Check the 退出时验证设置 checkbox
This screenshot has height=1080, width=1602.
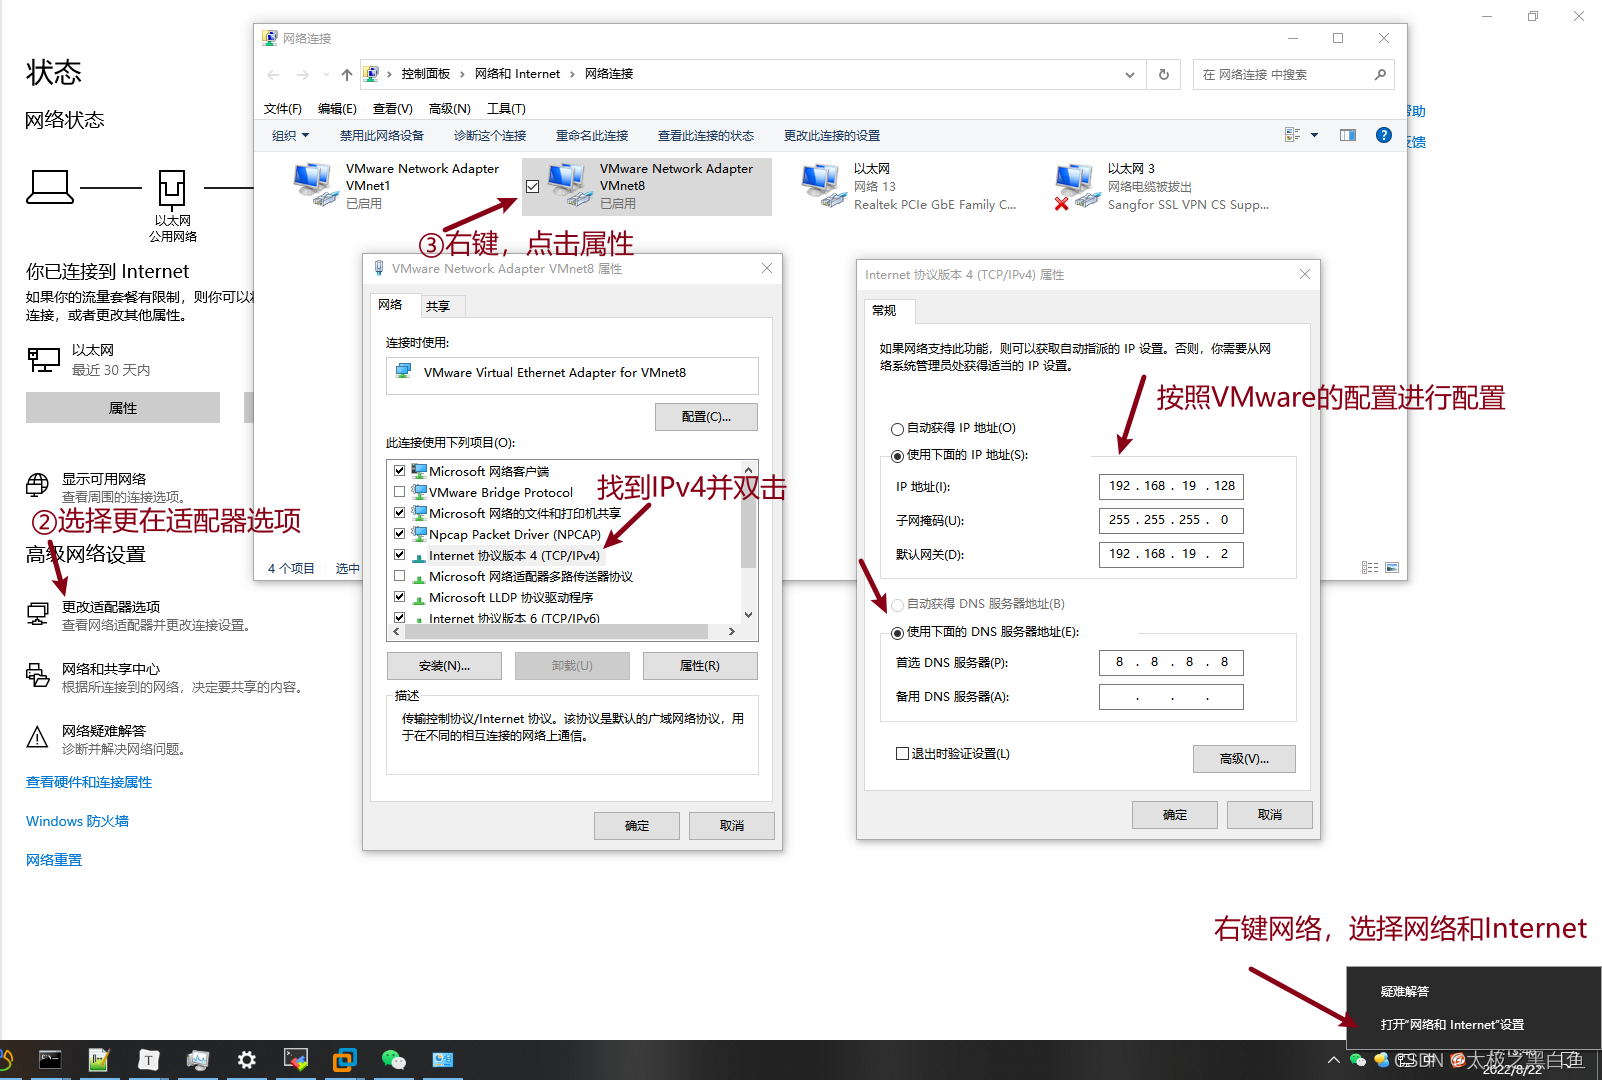902,754
